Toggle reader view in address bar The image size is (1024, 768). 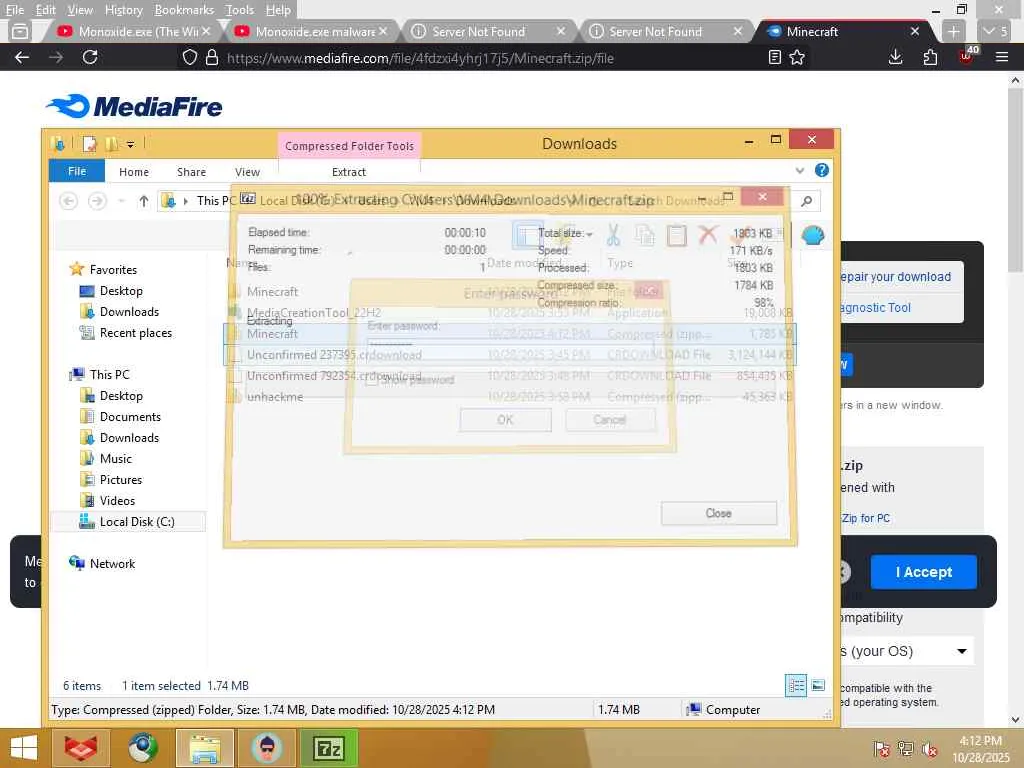pyautogui.click(x=775, y=57)
